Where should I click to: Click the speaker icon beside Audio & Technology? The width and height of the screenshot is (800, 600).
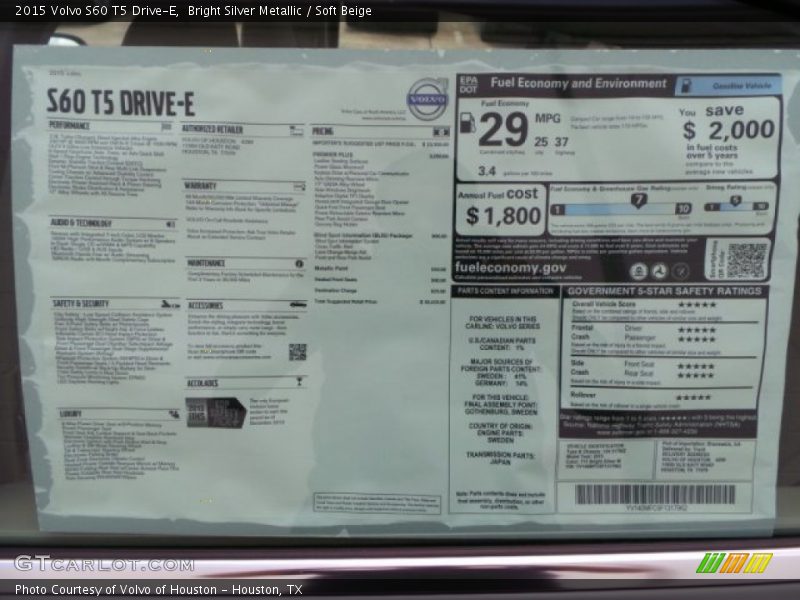[x=170, y=224]
